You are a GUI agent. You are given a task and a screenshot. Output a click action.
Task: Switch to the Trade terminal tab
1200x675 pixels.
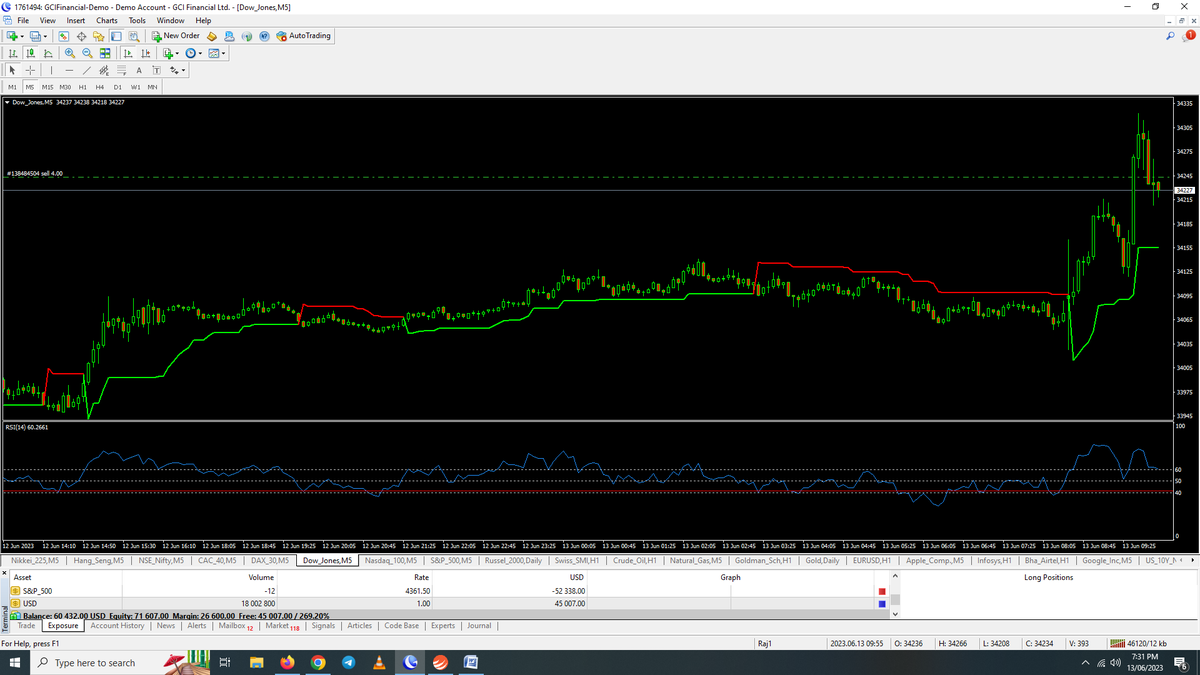(26, 626)
